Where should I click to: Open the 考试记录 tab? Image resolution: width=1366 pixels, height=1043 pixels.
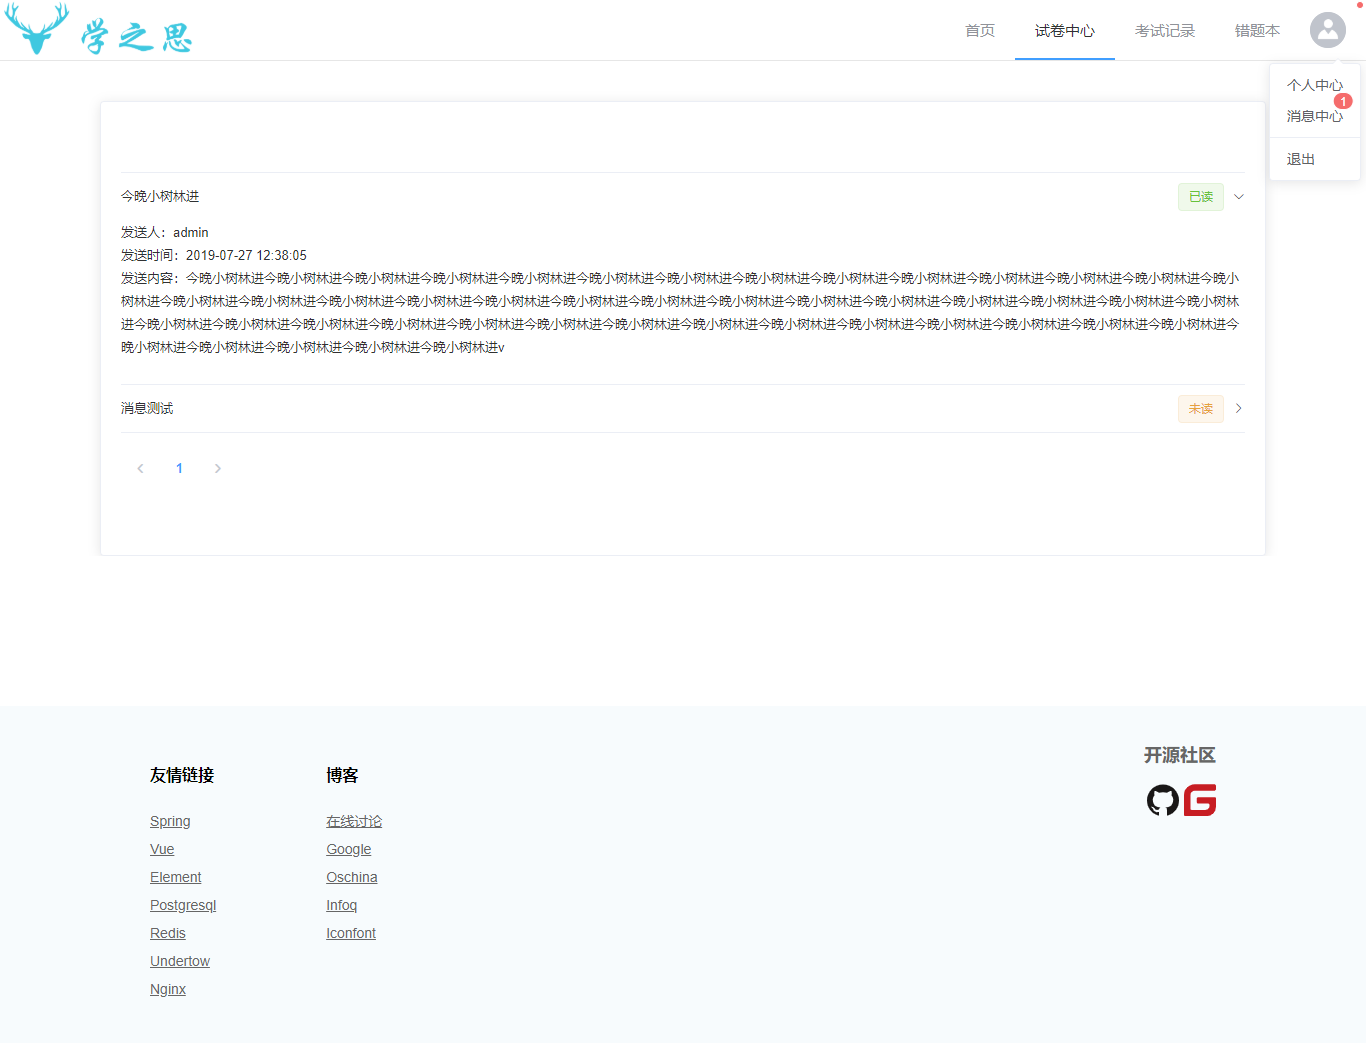[1164, 31]
